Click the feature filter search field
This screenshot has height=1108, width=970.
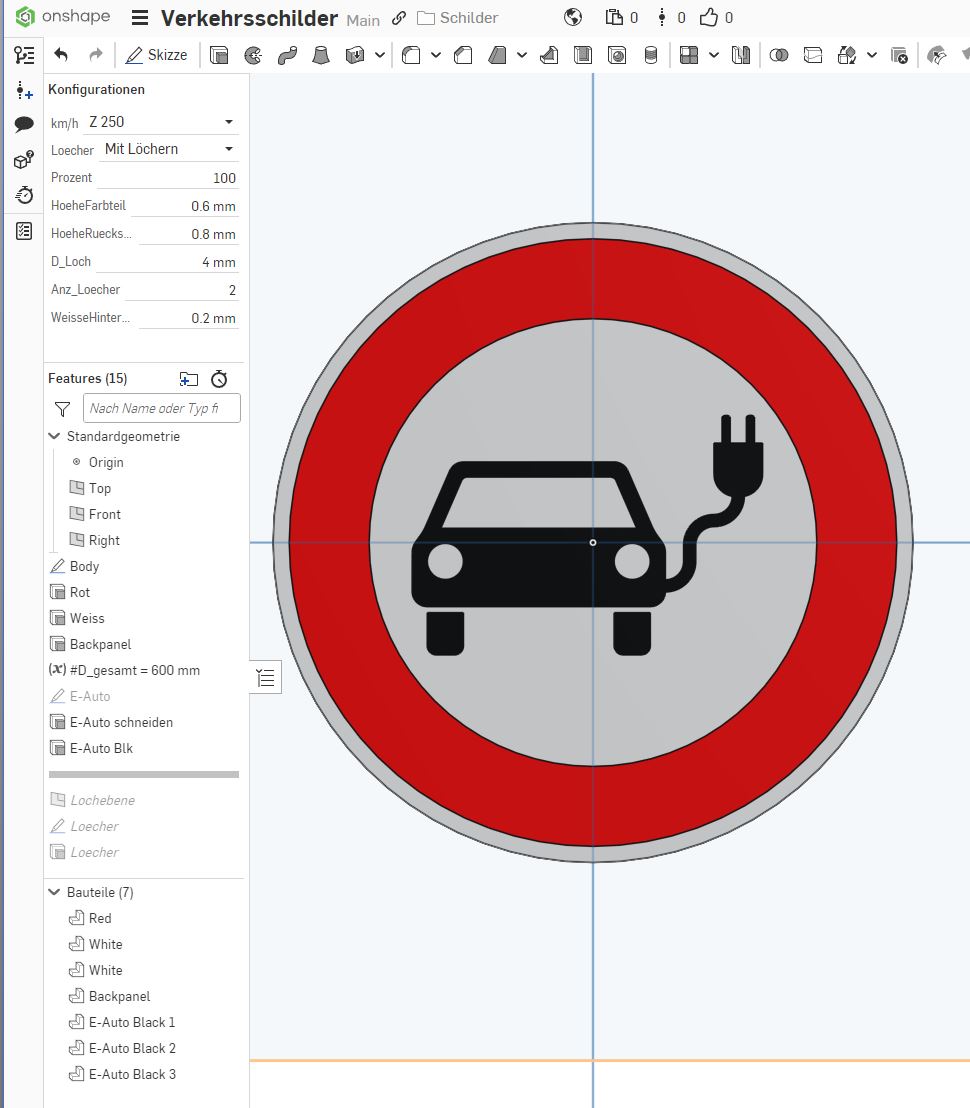coord(161,408)
